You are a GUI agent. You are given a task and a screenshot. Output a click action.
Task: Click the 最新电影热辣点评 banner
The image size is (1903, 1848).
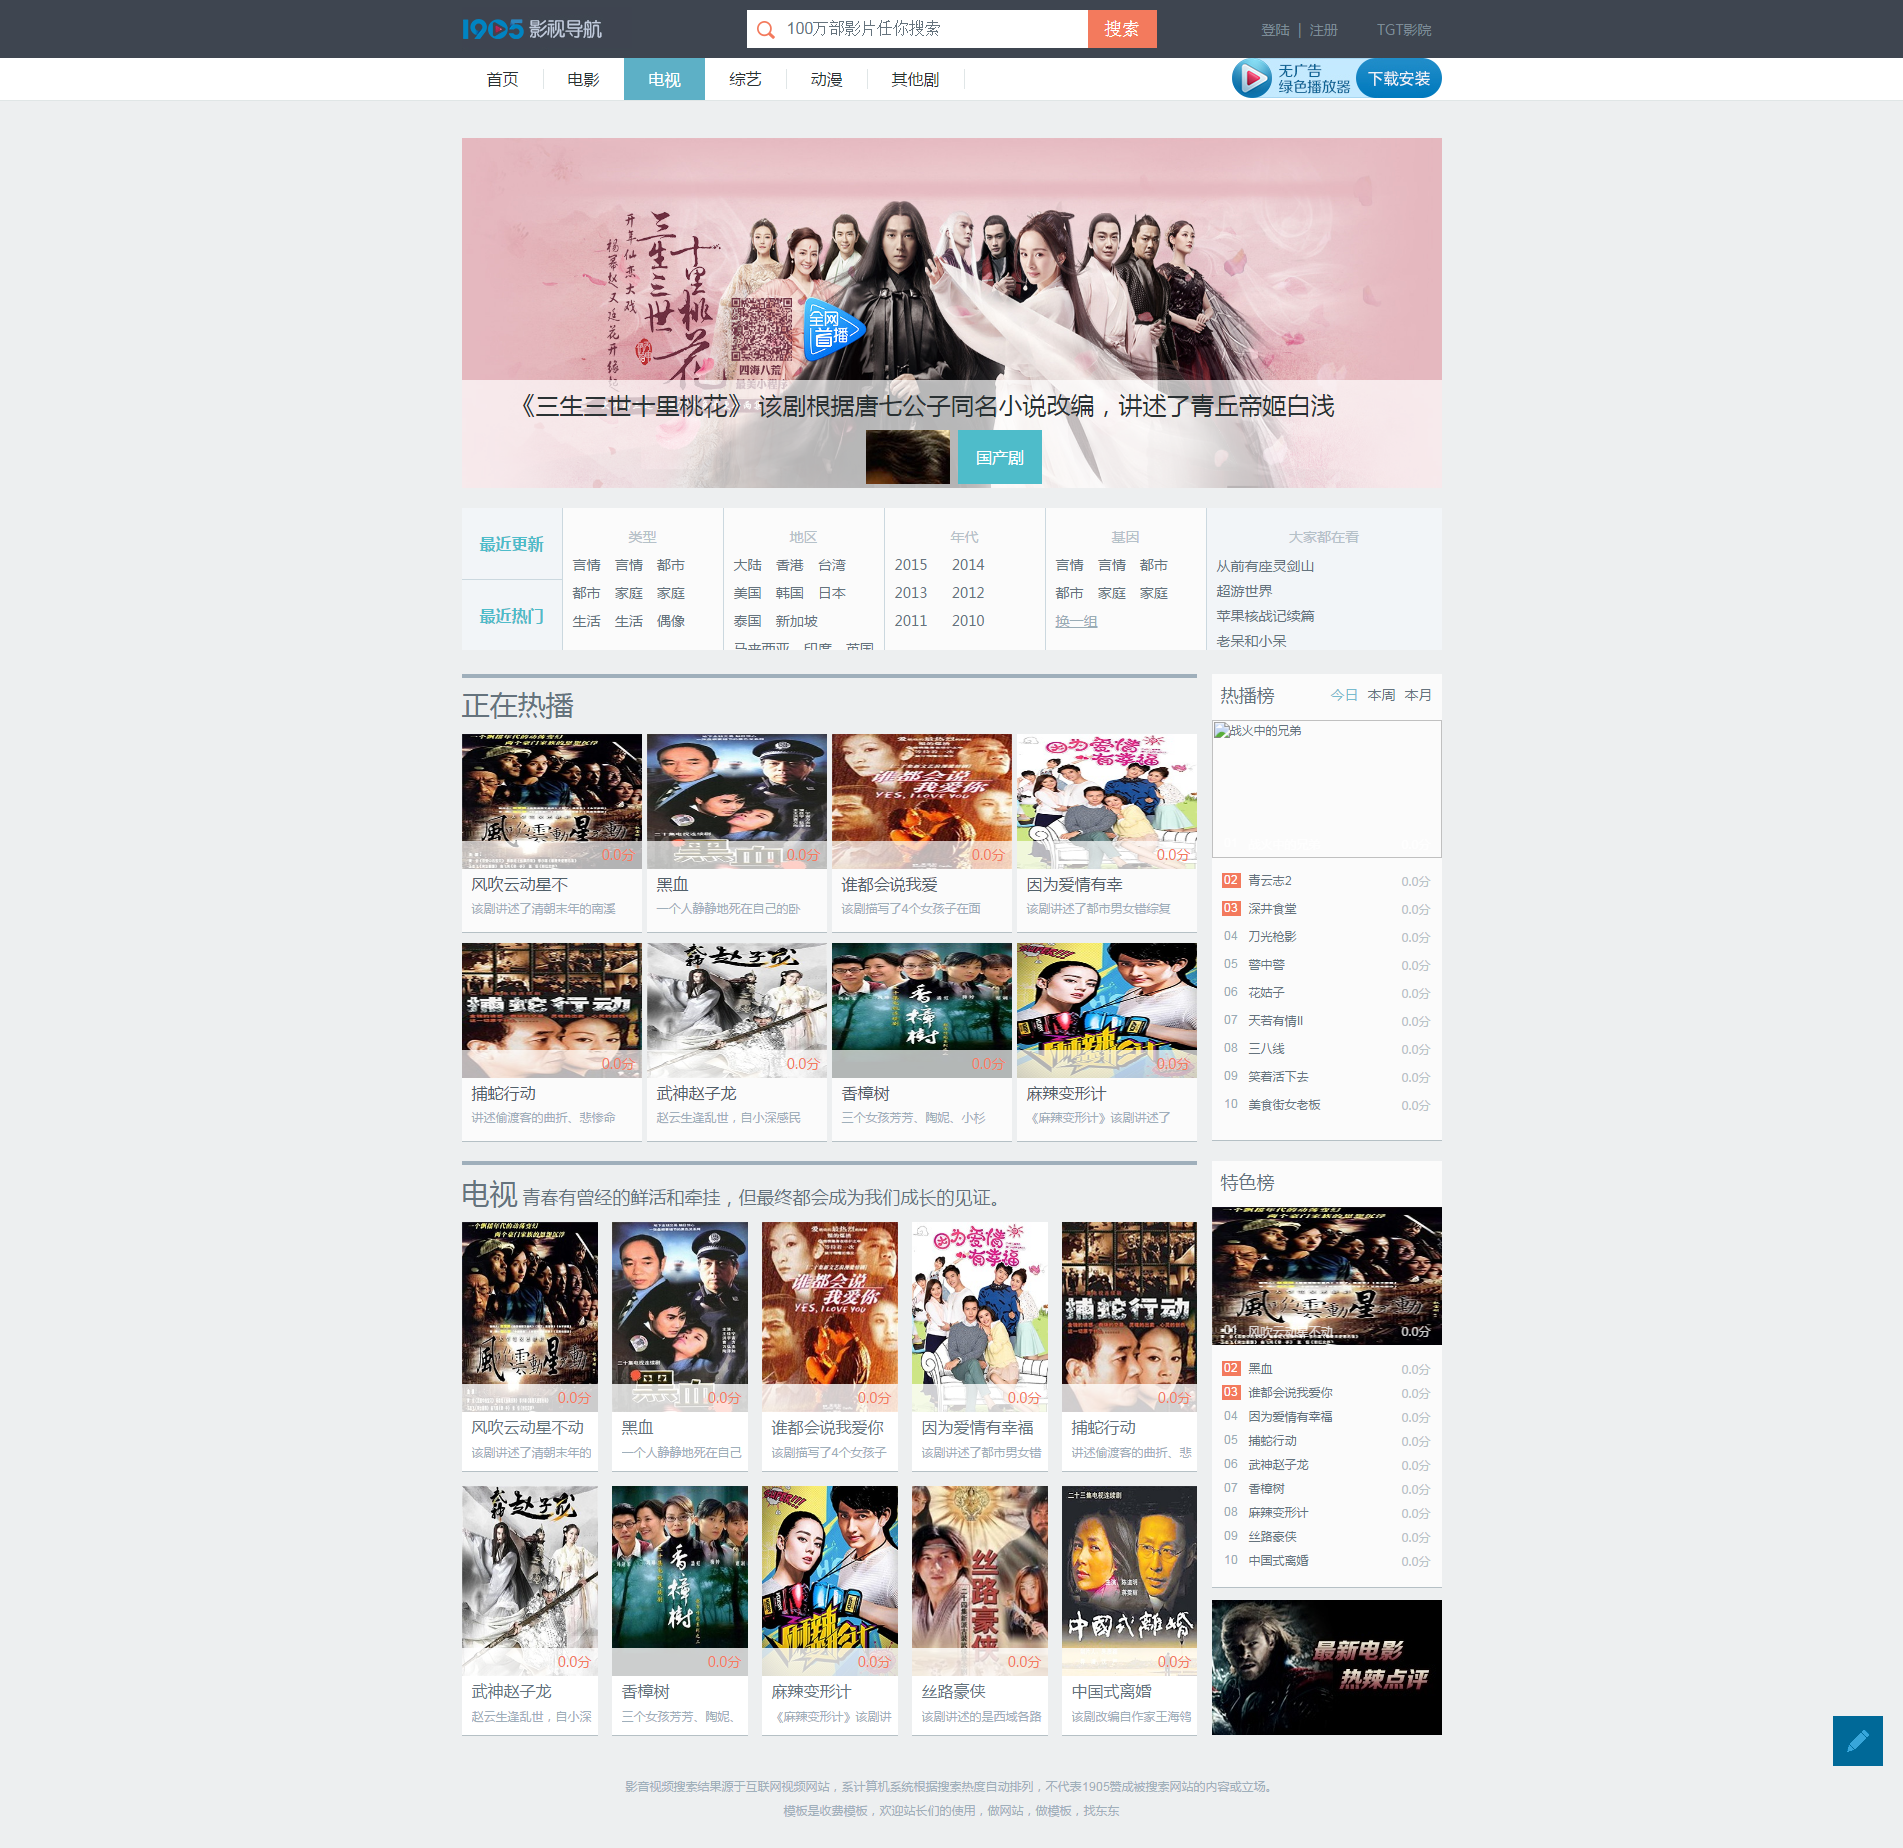[x=1327, y=1667]
